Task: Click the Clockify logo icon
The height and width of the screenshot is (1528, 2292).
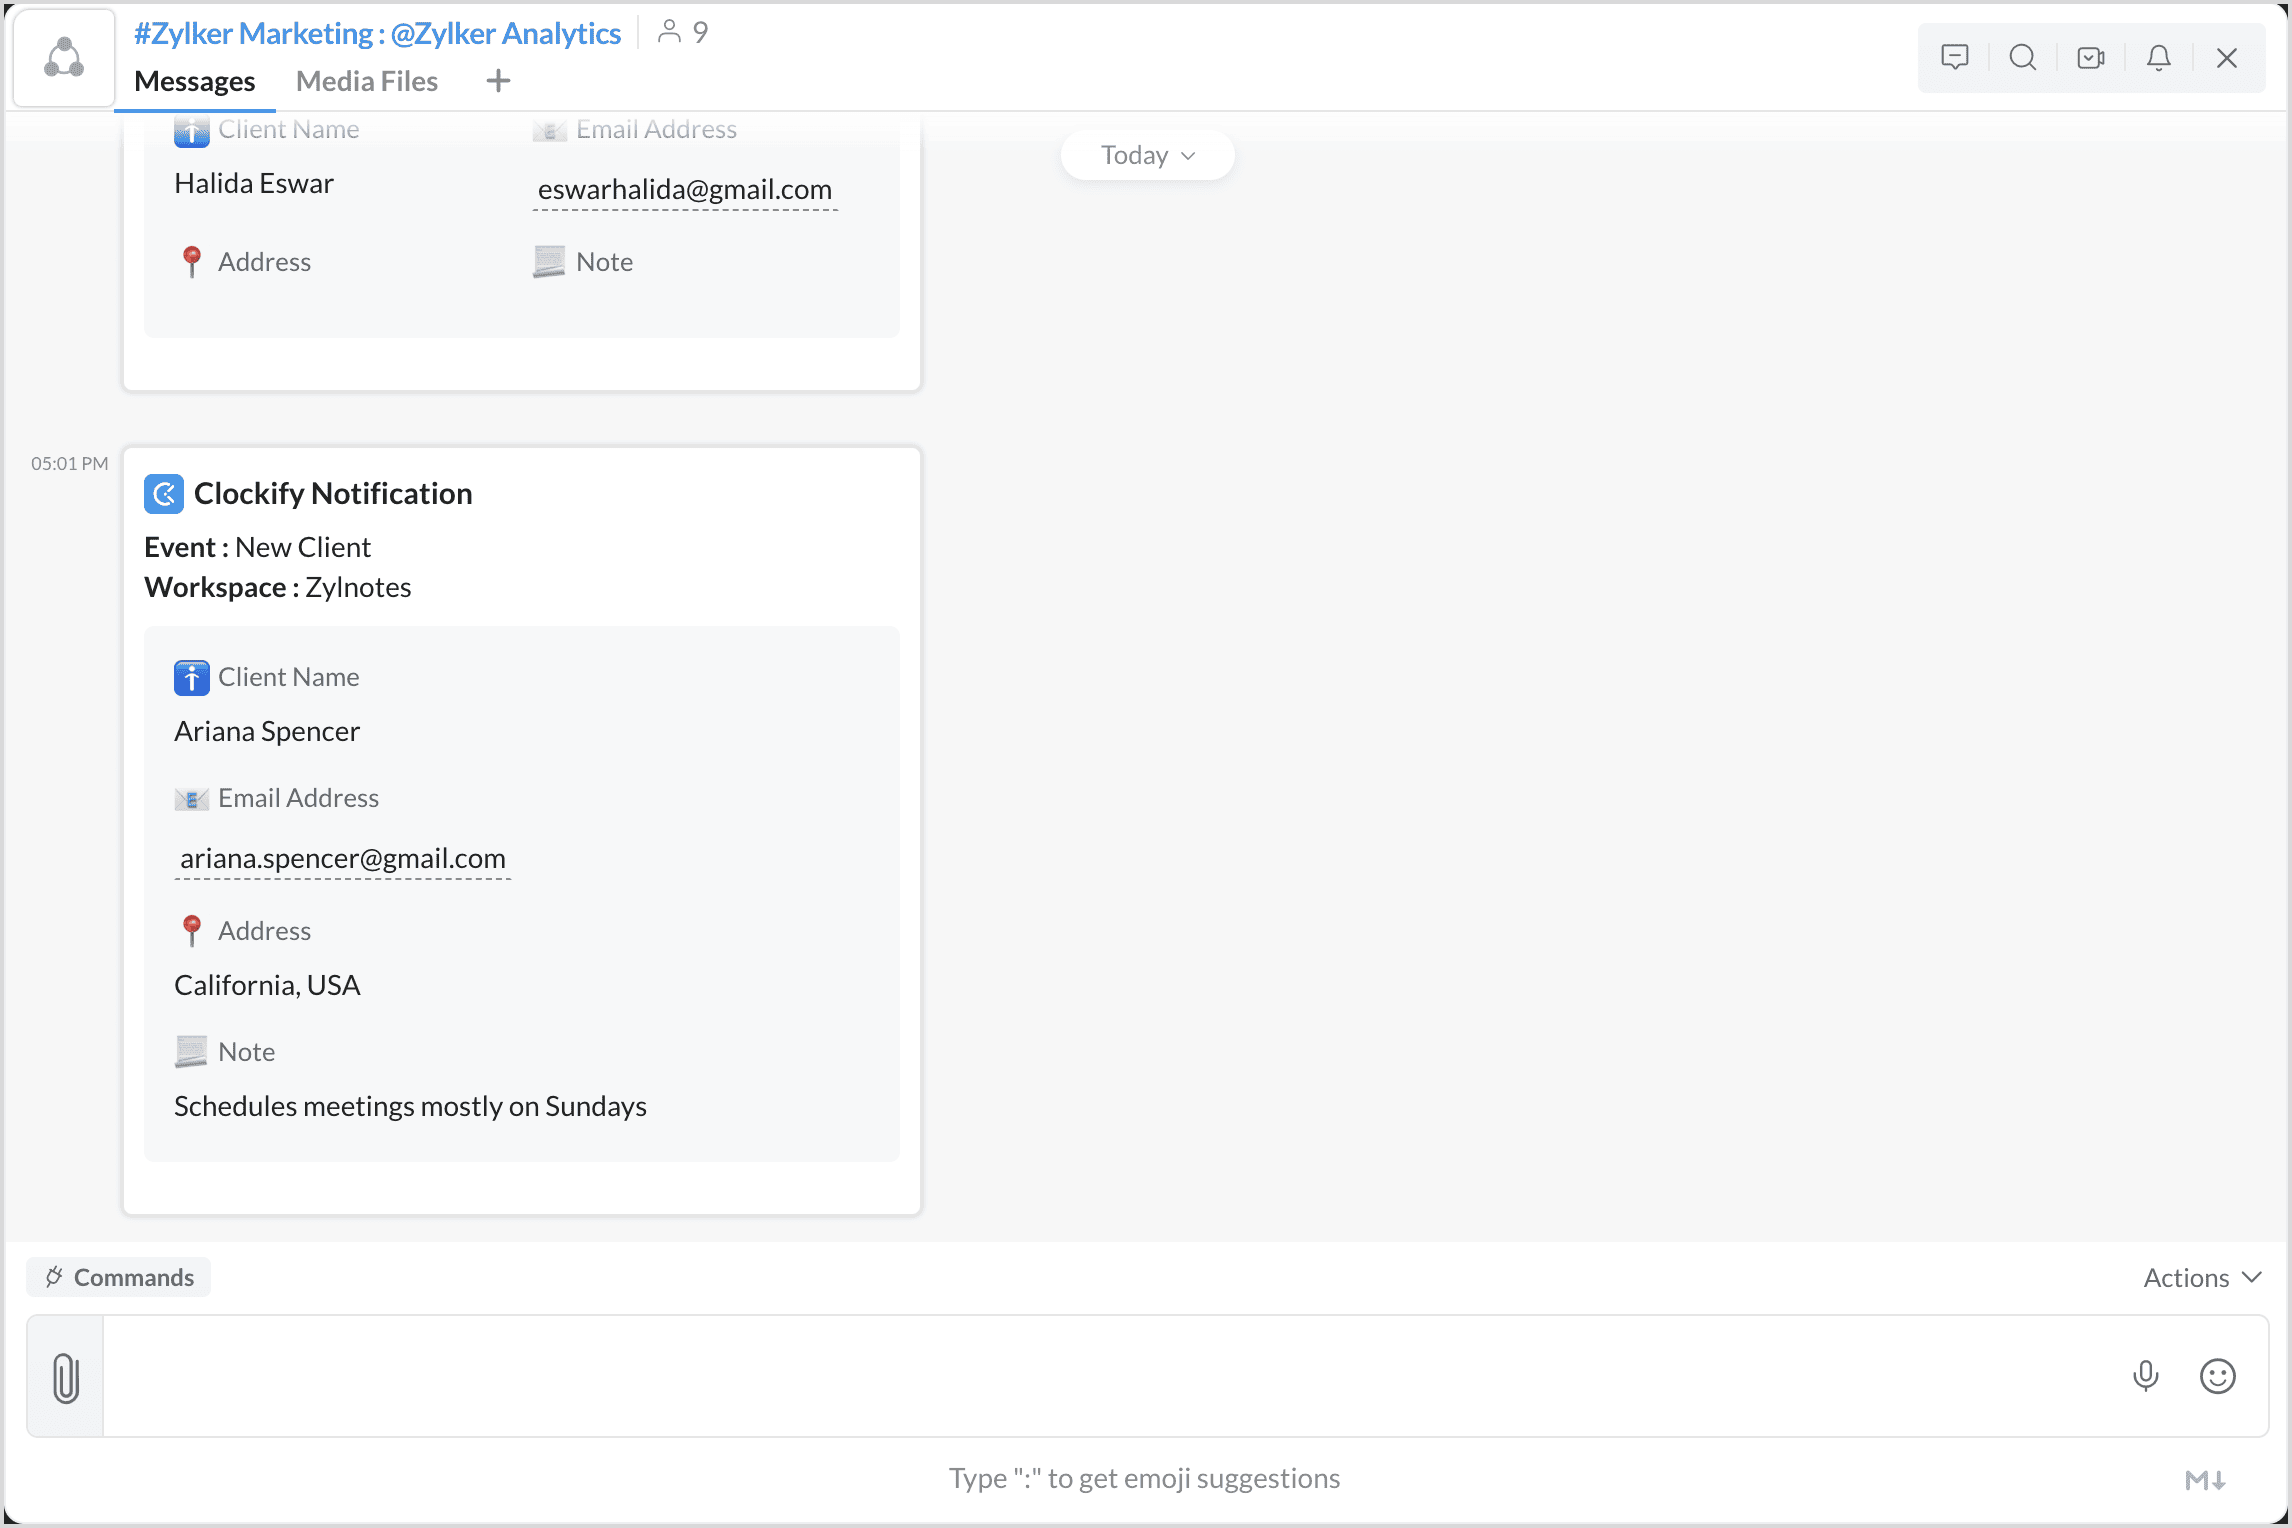Action: click(x=164, y=494)
